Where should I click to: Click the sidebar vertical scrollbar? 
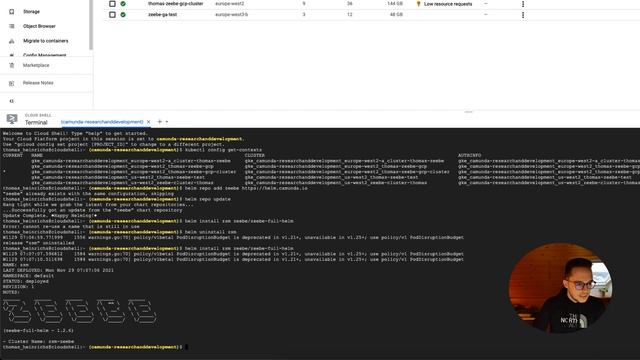pos(91,24)
